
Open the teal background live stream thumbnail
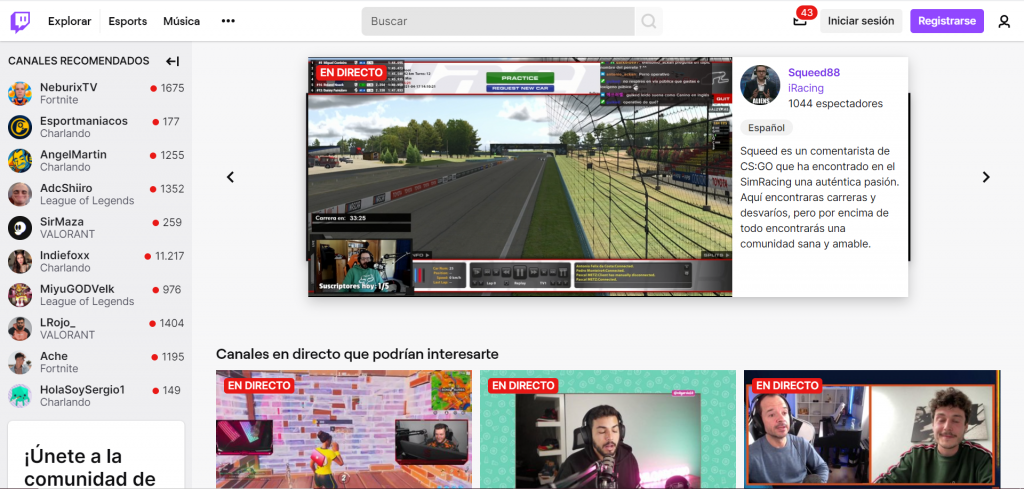click(608, 429)
